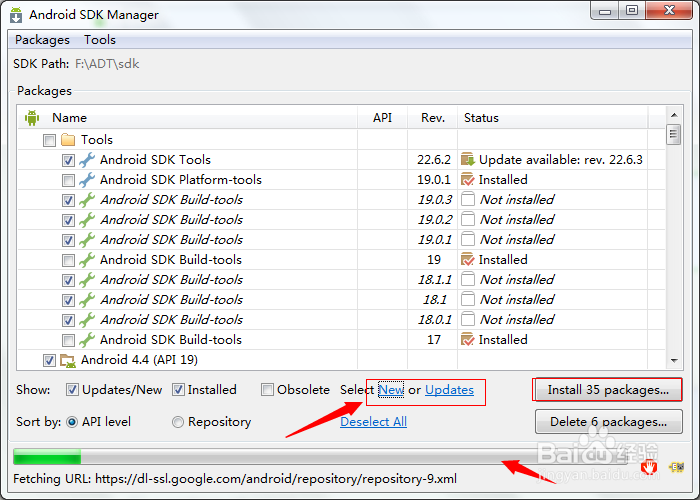Viewport: 700px width, 500px height.
Task: Click Build-tools 18.1 wrench icon
Action: (87, 300)
